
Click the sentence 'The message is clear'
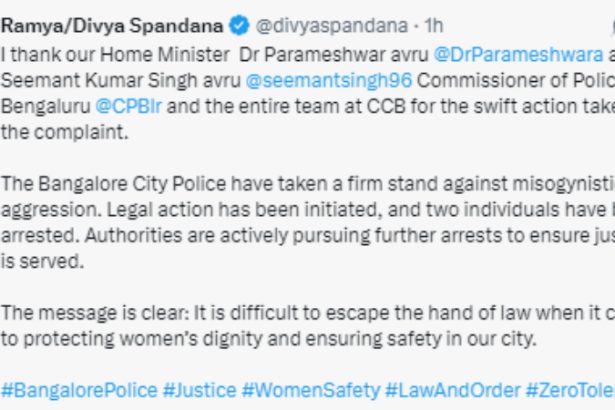coord(95,313)
